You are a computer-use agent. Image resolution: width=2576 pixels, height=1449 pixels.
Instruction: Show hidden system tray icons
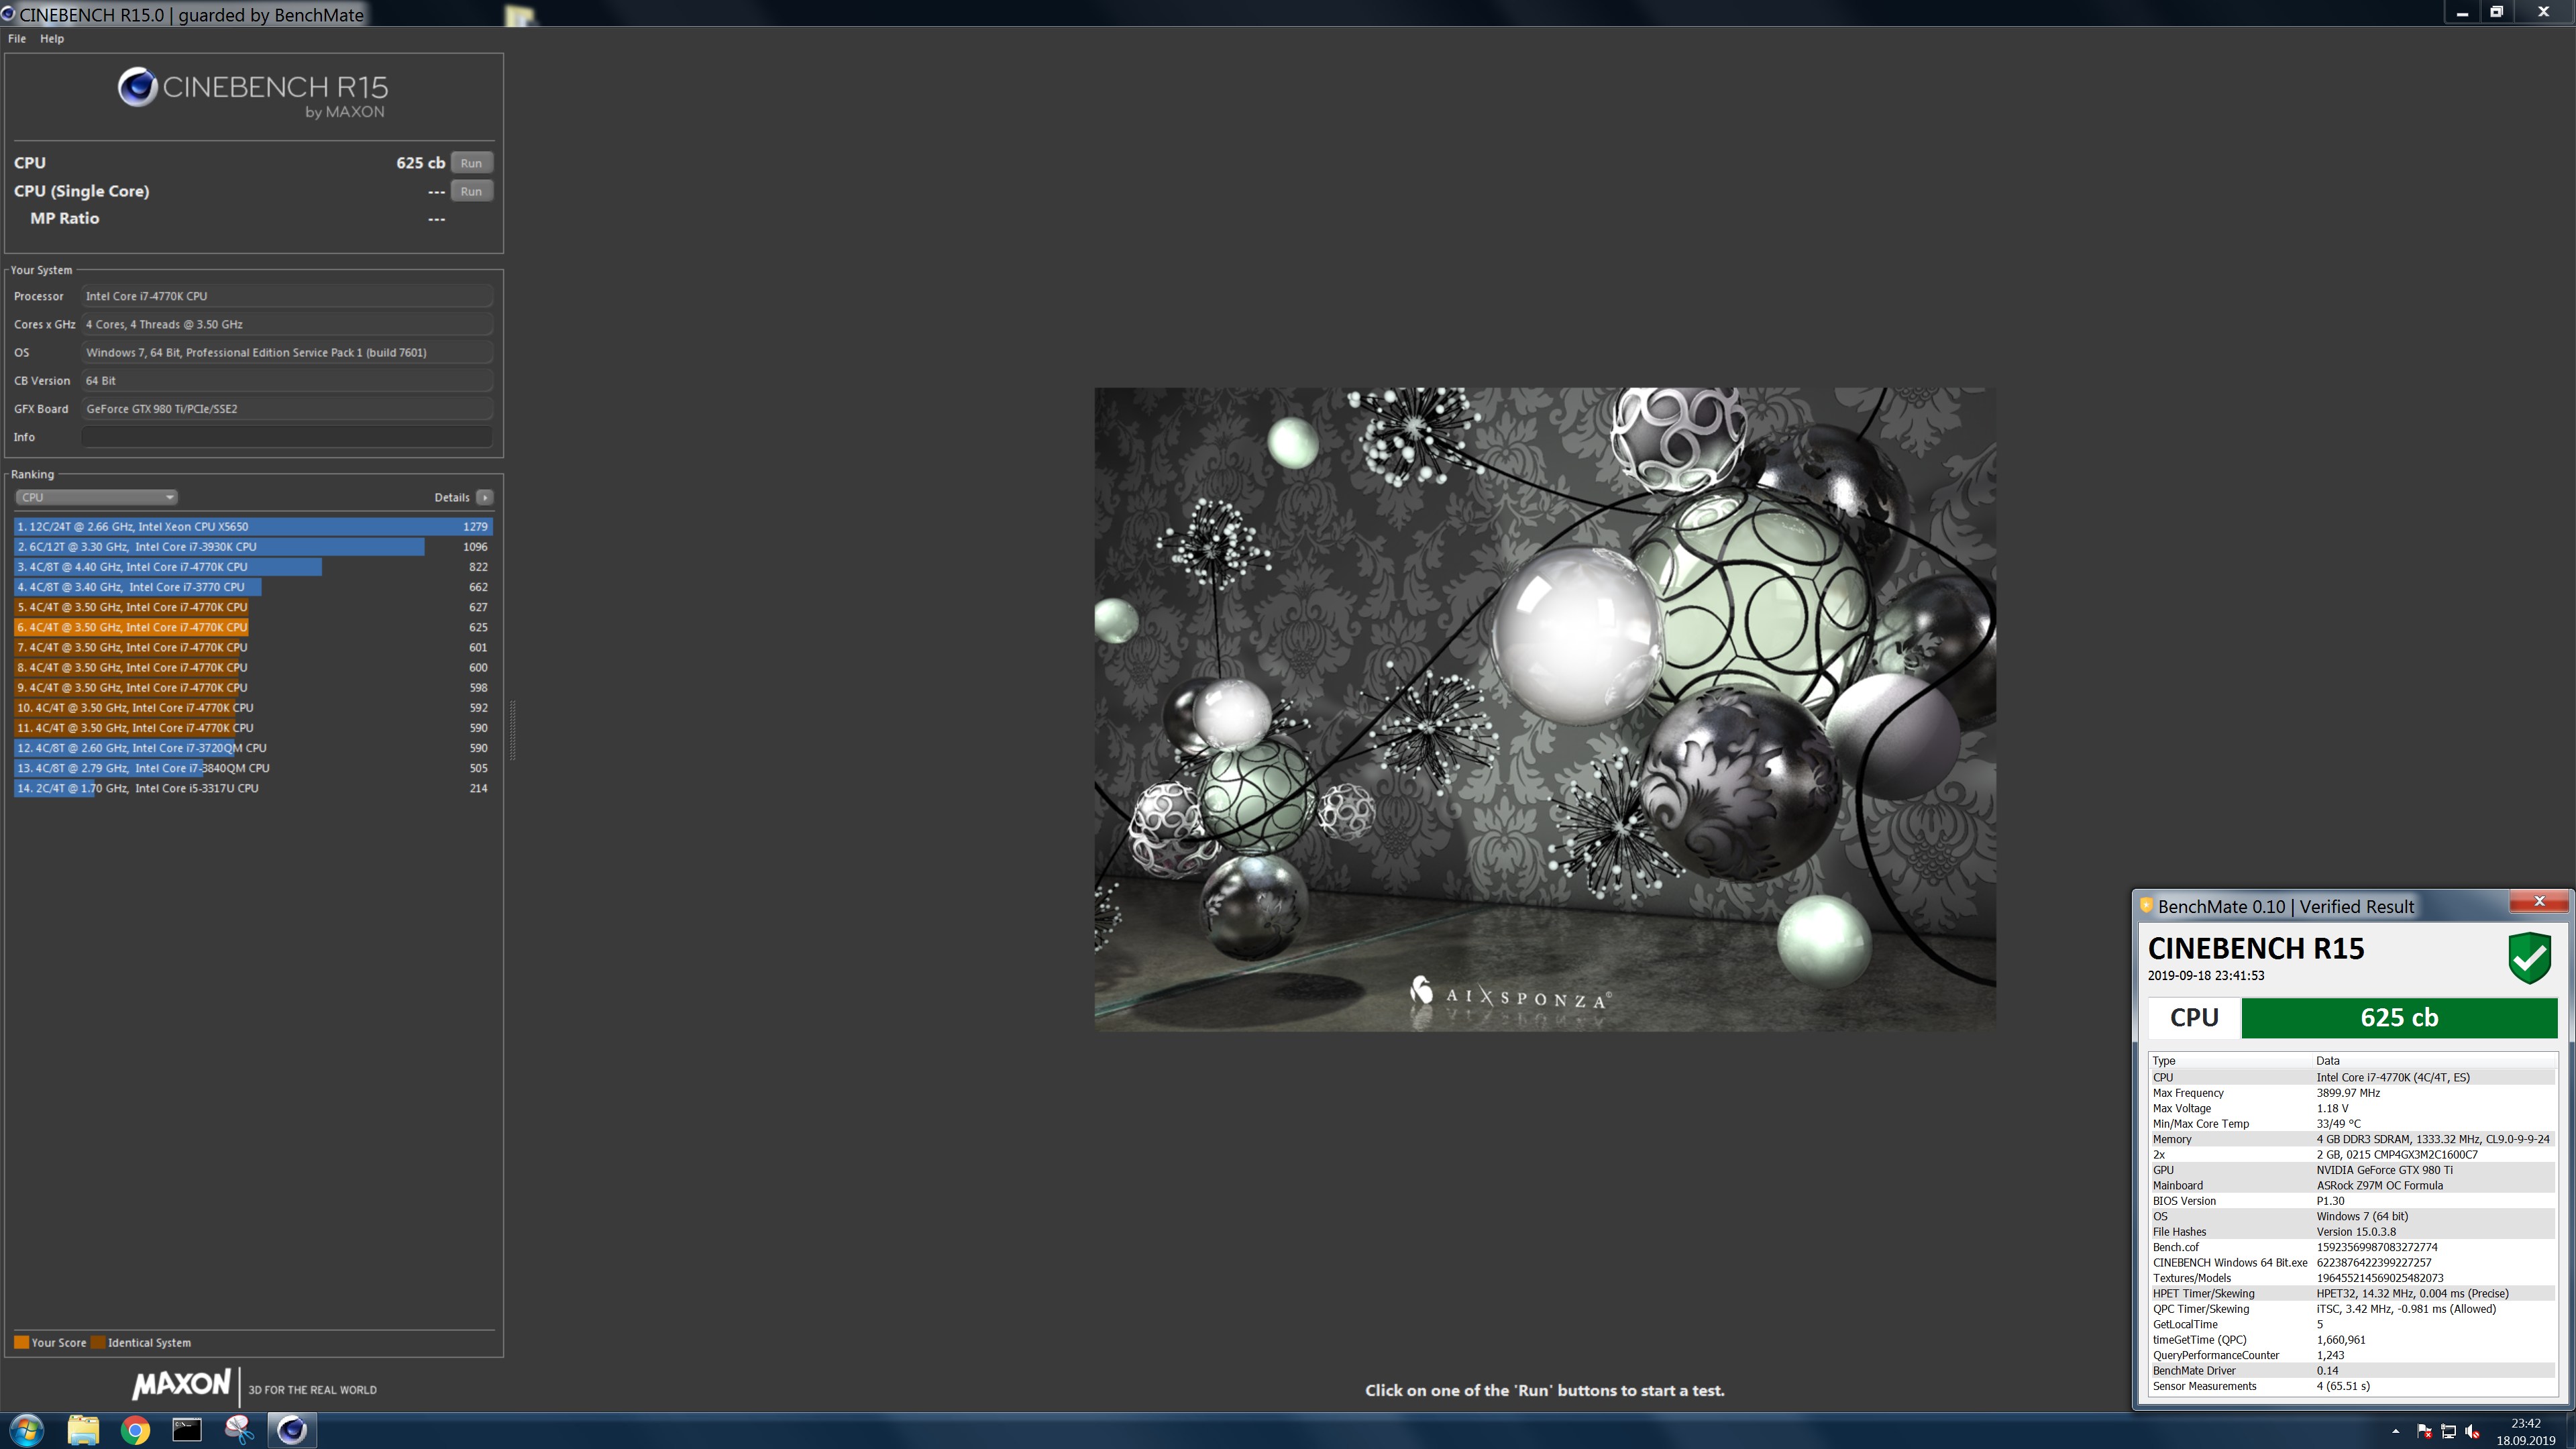tap(2395, 1431)
